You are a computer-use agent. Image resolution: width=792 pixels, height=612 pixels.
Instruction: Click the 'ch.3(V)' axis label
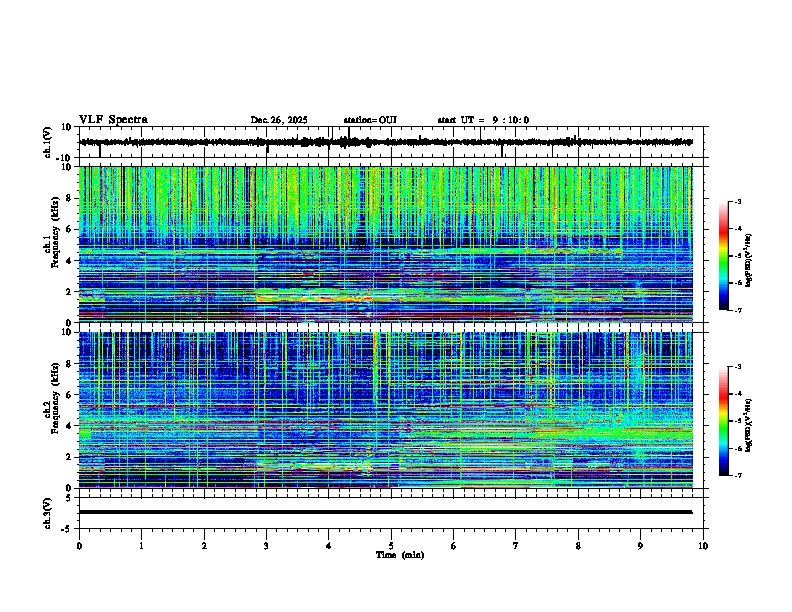[x=48, y=513]
